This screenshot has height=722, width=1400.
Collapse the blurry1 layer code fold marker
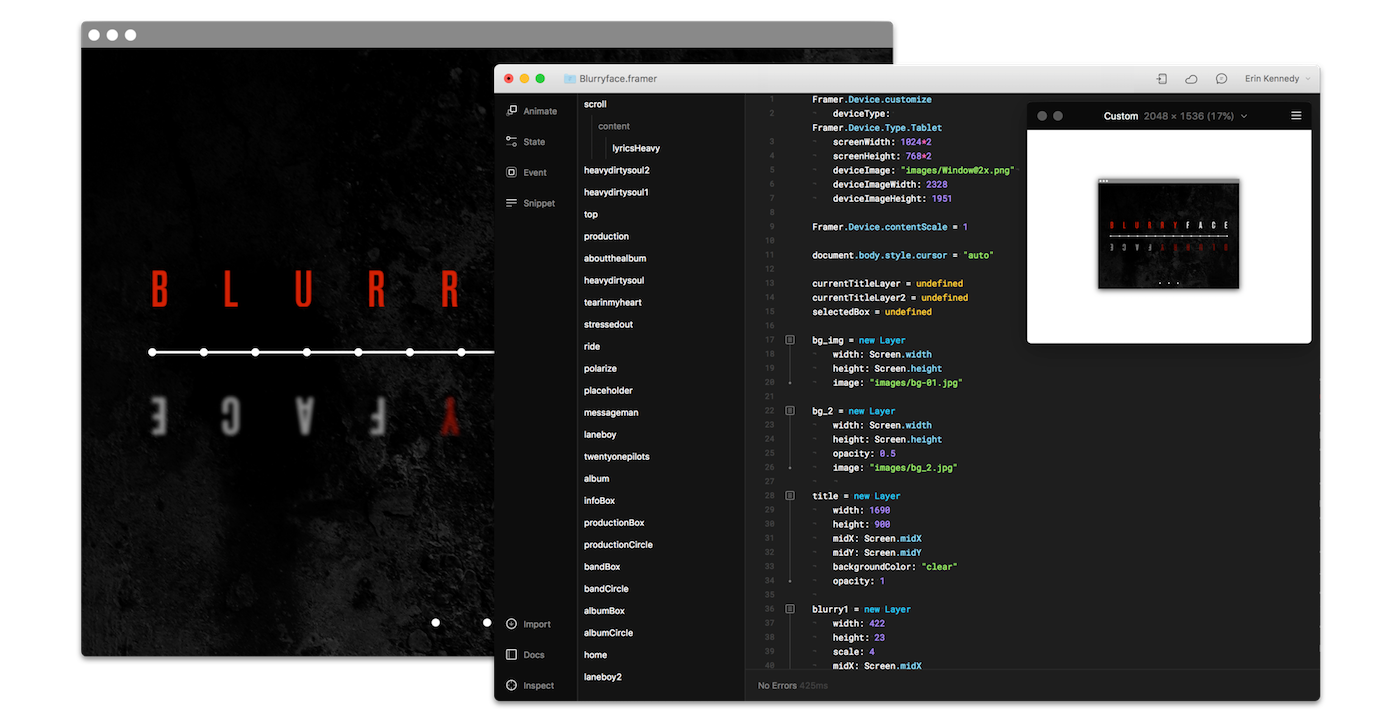coord(790,609)
